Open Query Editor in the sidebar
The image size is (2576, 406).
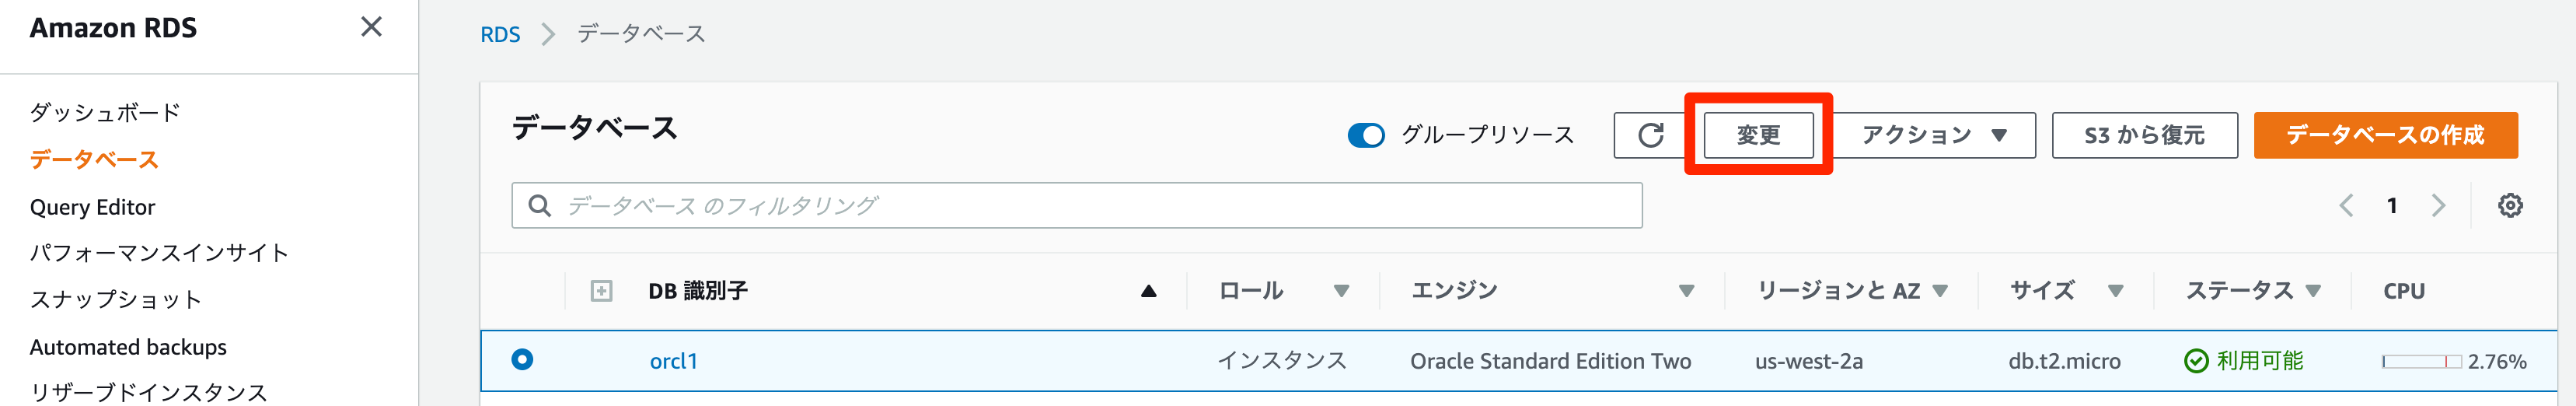pyautogui.click(x=93, y=207)
